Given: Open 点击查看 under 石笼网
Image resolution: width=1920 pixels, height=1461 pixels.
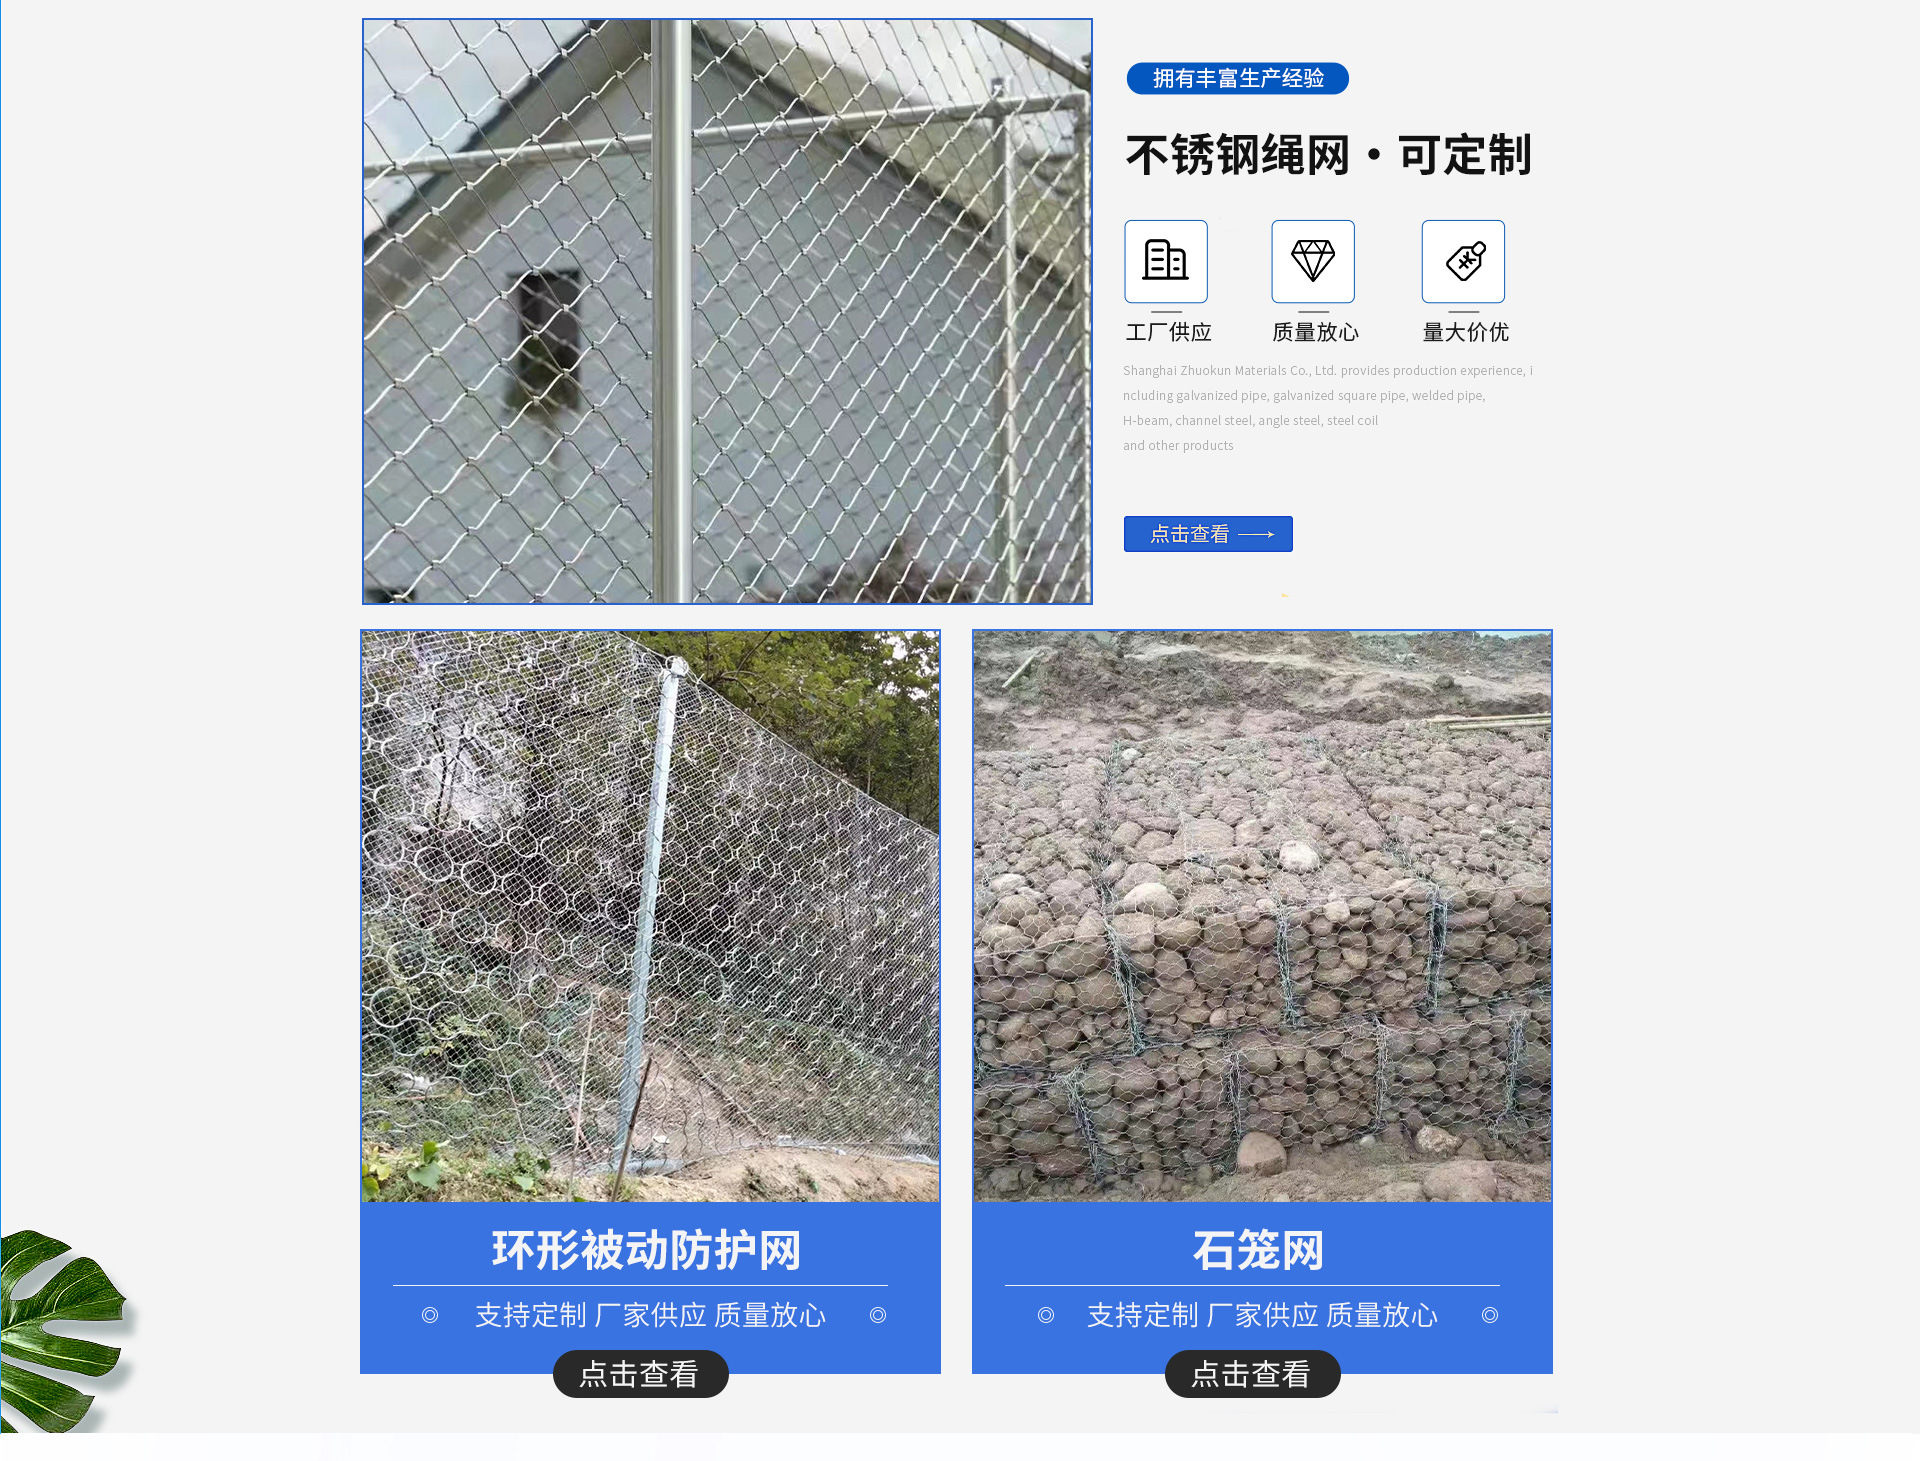Looking at the screenshot, I should coord(1252,1374).
